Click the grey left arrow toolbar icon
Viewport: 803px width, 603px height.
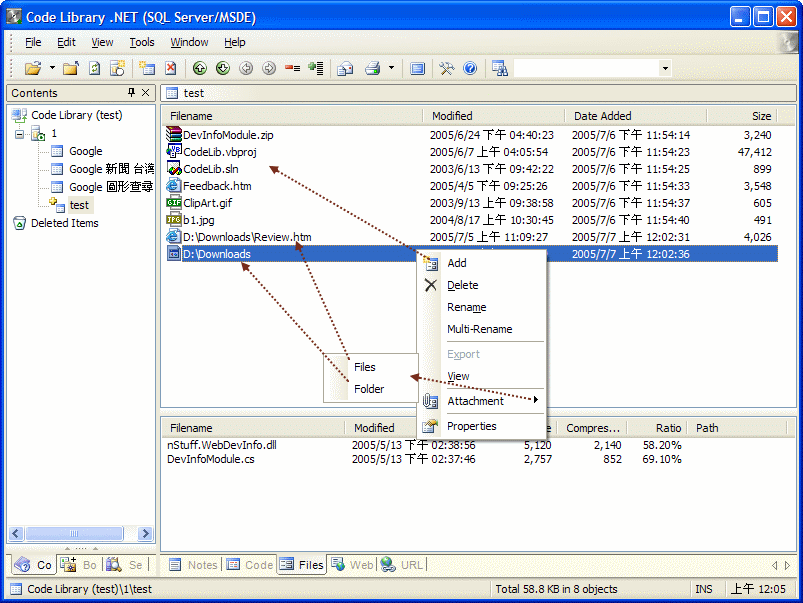pos(246,68)
